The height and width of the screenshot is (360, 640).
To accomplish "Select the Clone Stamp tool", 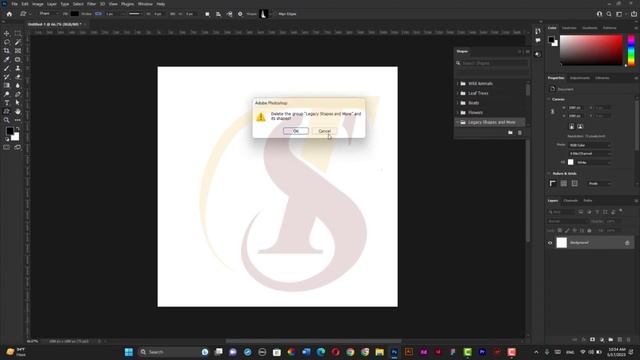I will [x=18, y=68].
